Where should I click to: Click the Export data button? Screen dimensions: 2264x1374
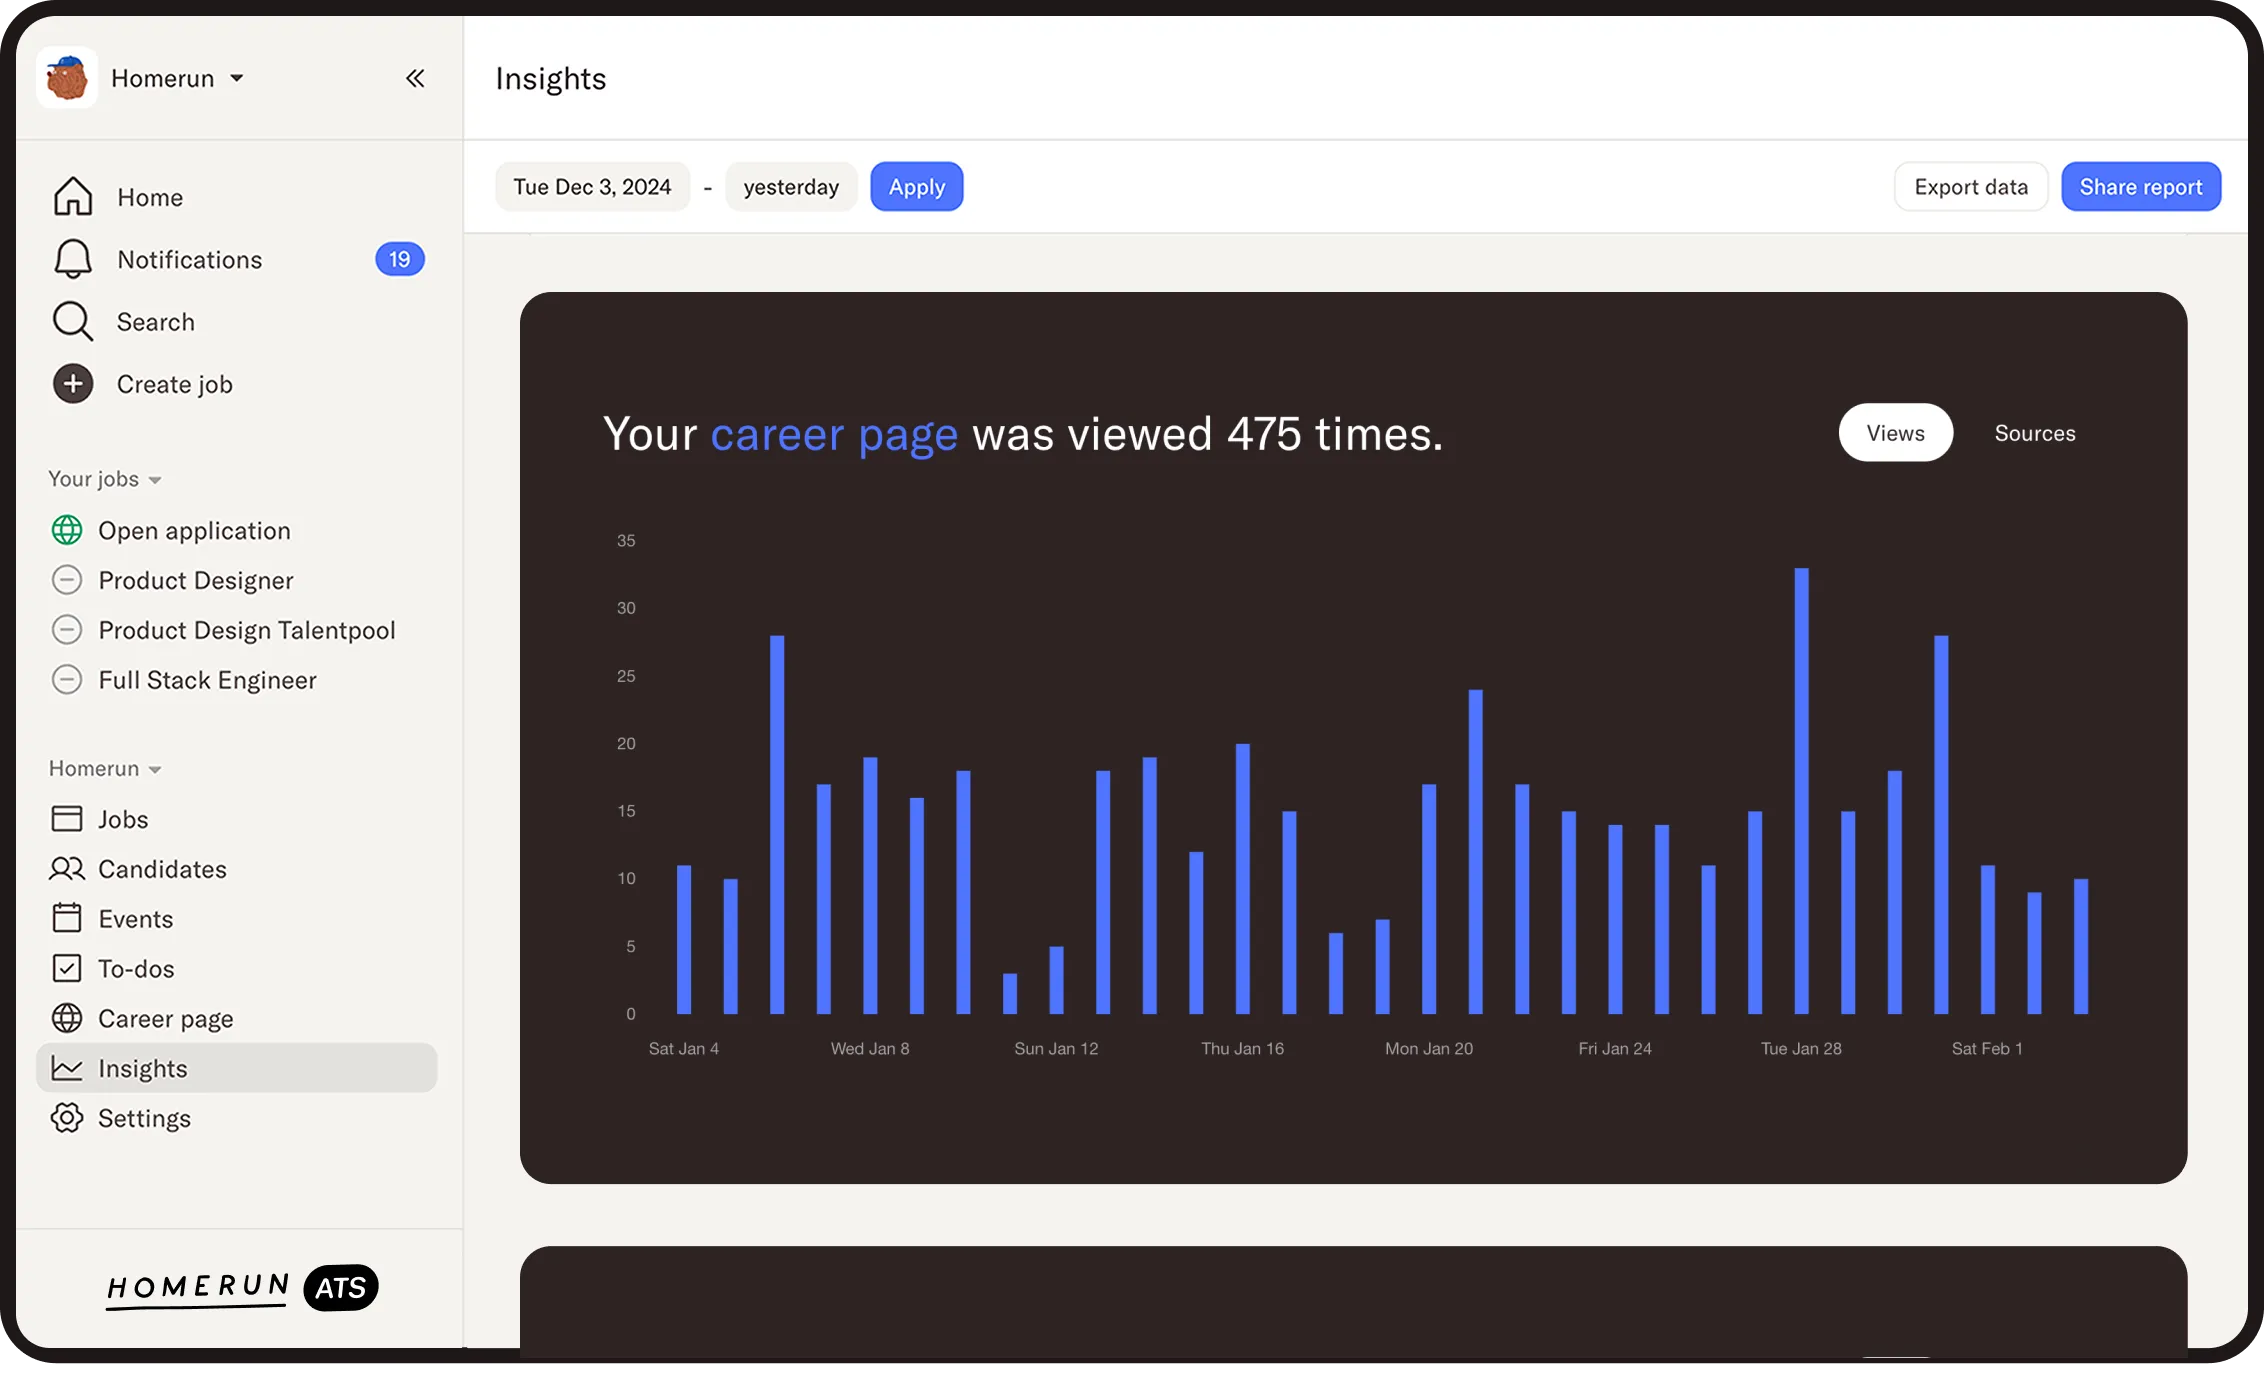coord(1970,187)
